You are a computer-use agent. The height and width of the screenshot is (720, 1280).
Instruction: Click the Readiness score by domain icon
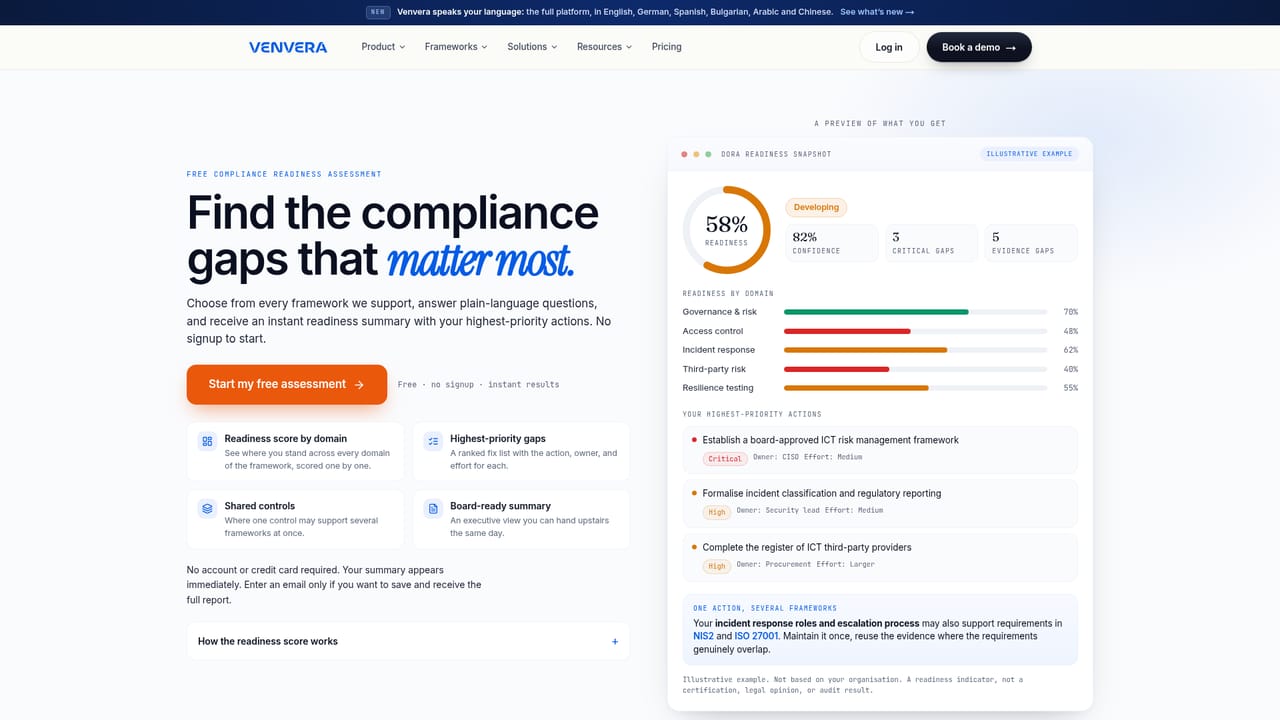(x=207, y=441)
